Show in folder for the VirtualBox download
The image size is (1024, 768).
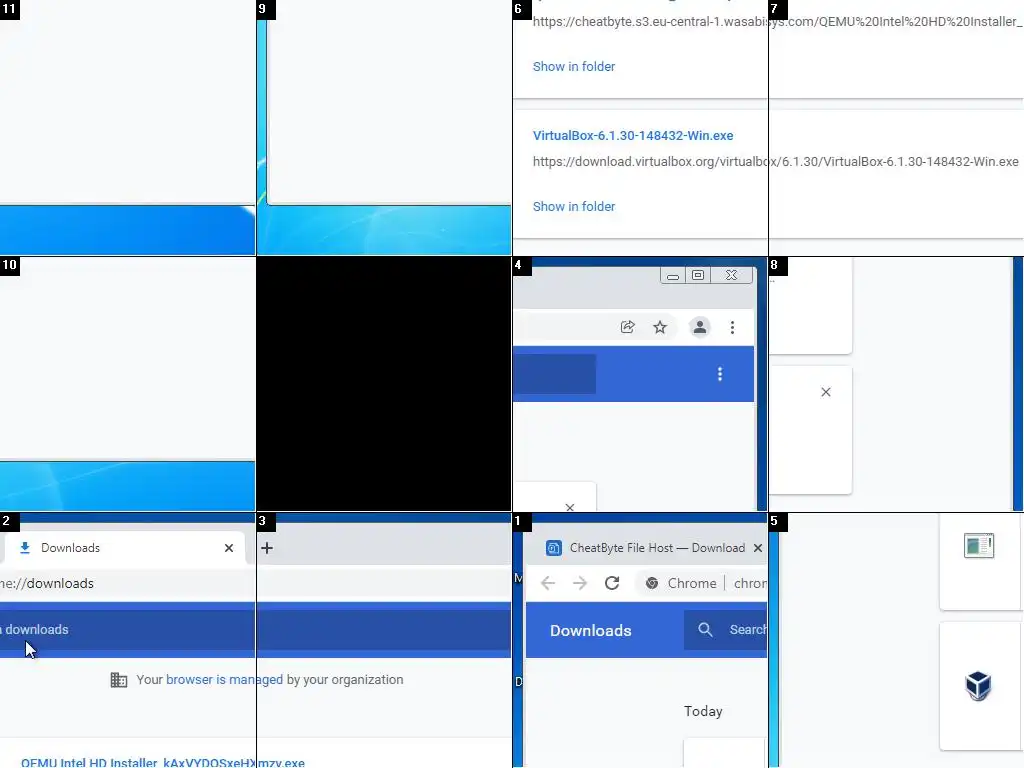[x=574, y=206]
